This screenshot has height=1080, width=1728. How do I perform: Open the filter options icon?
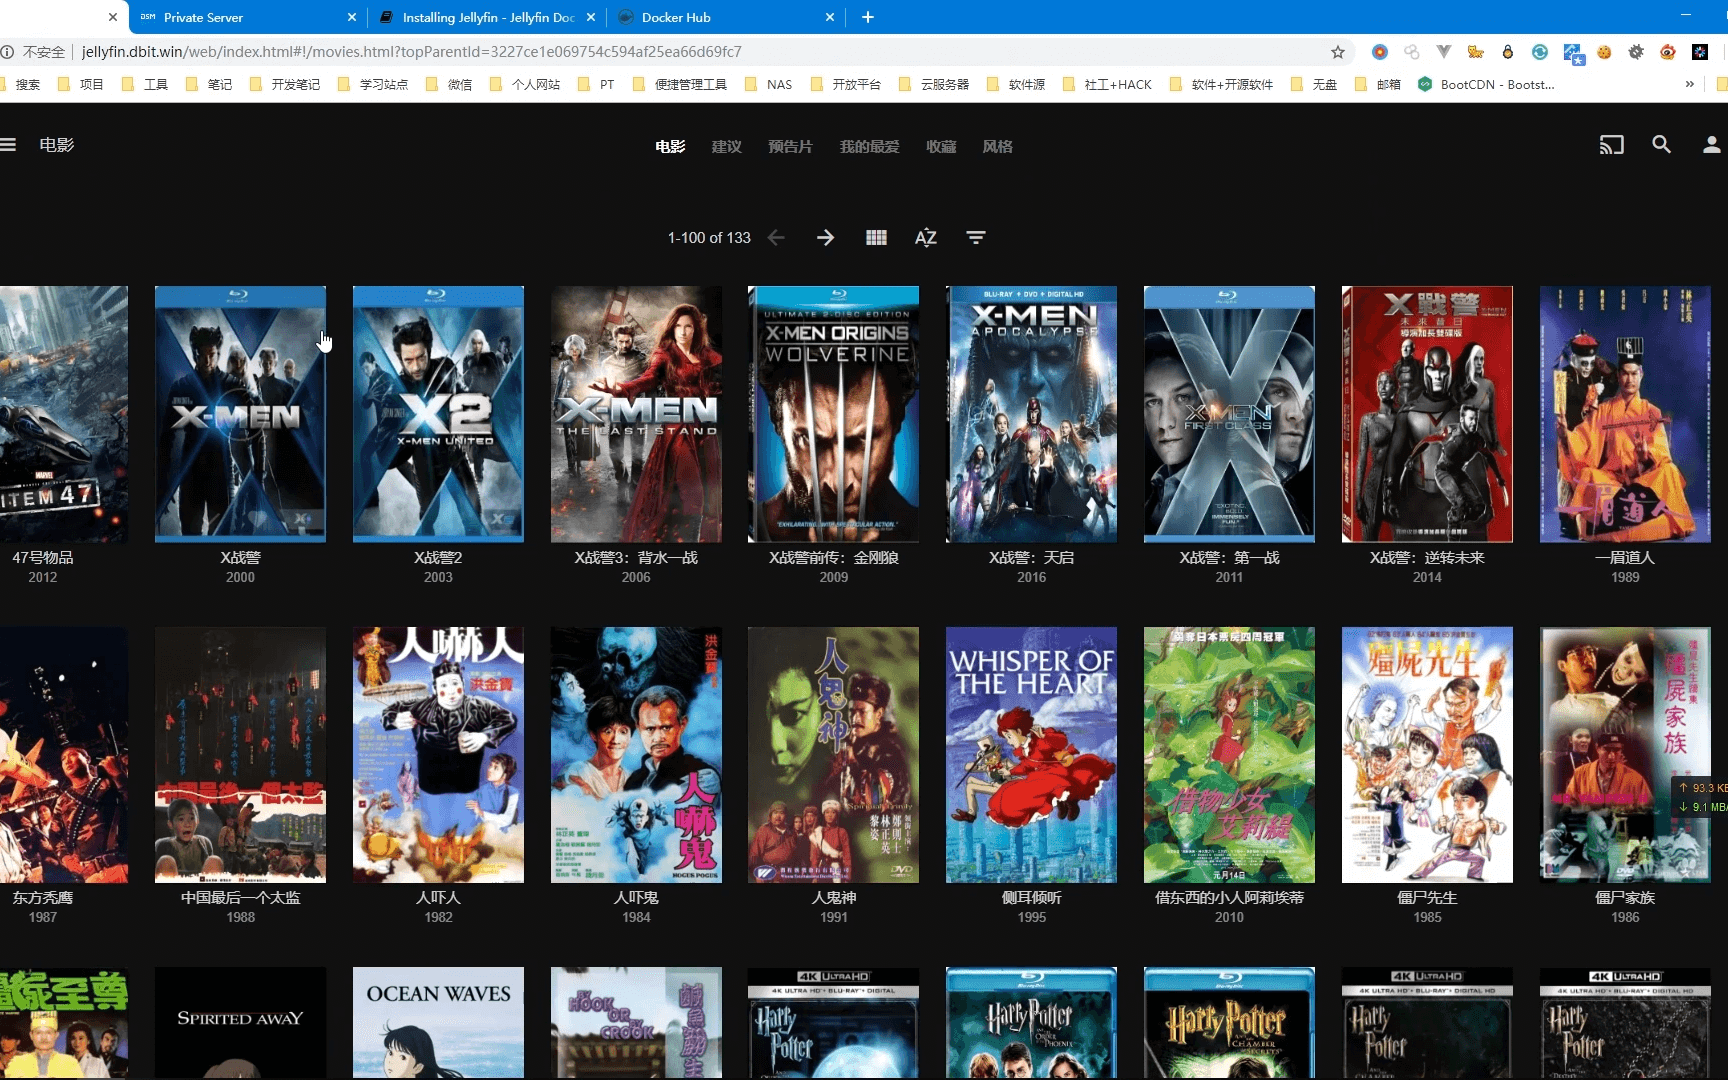976,237
